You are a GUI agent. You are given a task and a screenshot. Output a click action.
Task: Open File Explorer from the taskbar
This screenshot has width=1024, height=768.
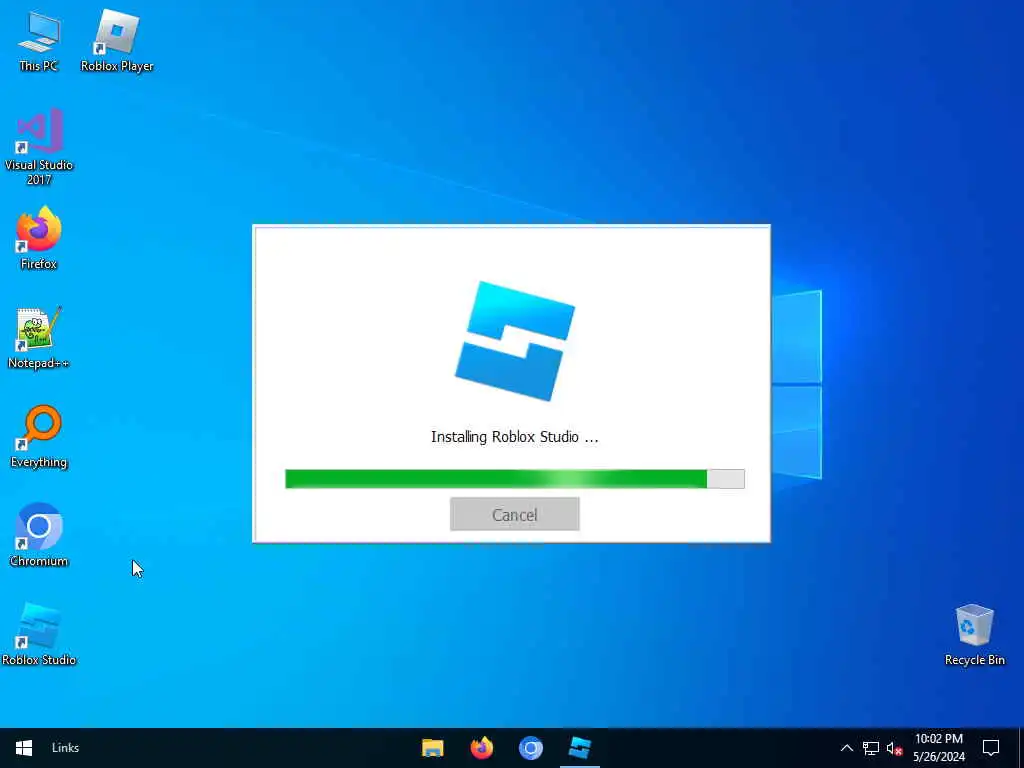coord(432,748)
